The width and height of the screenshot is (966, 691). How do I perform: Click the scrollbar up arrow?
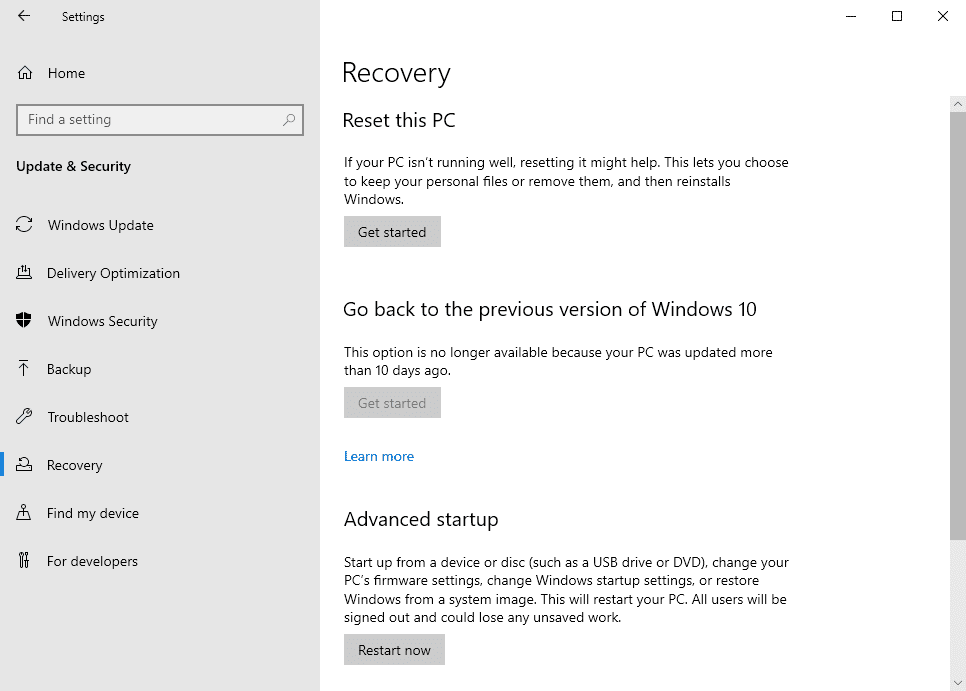click(958, 104)
